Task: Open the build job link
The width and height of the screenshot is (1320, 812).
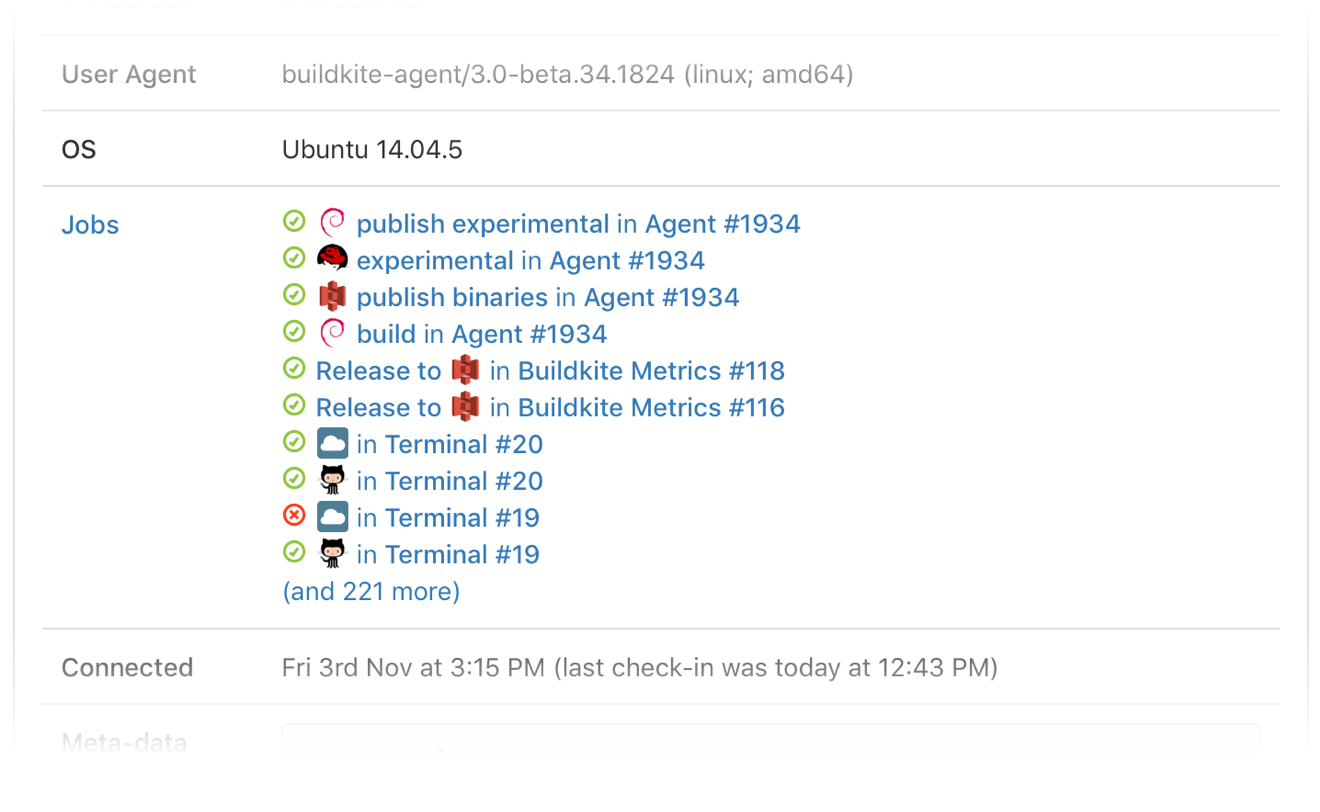Action: tap(386, 334)
